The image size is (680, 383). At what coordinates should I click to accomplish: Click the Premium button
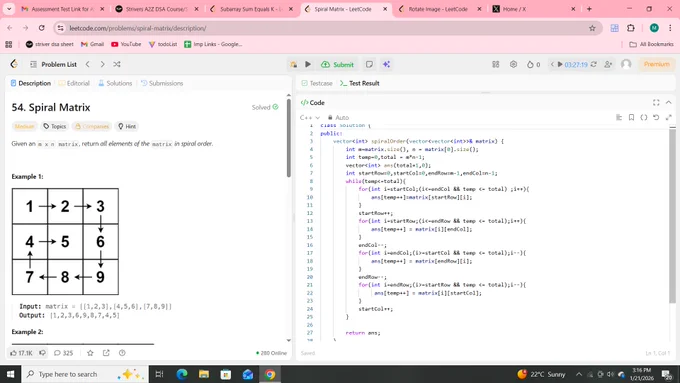click(x=657, y=64)
